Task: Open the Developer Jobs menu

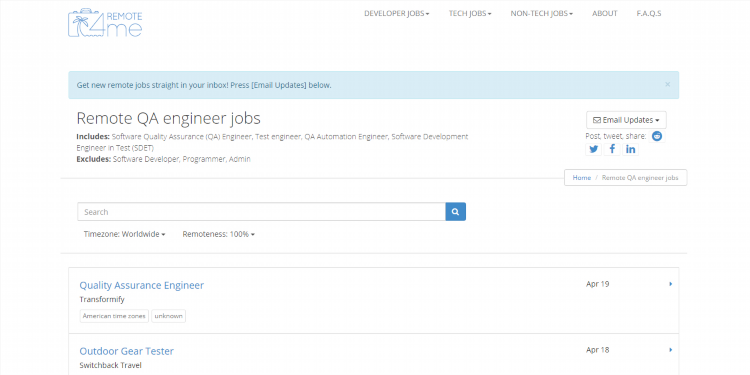Action: pos(397,13)
